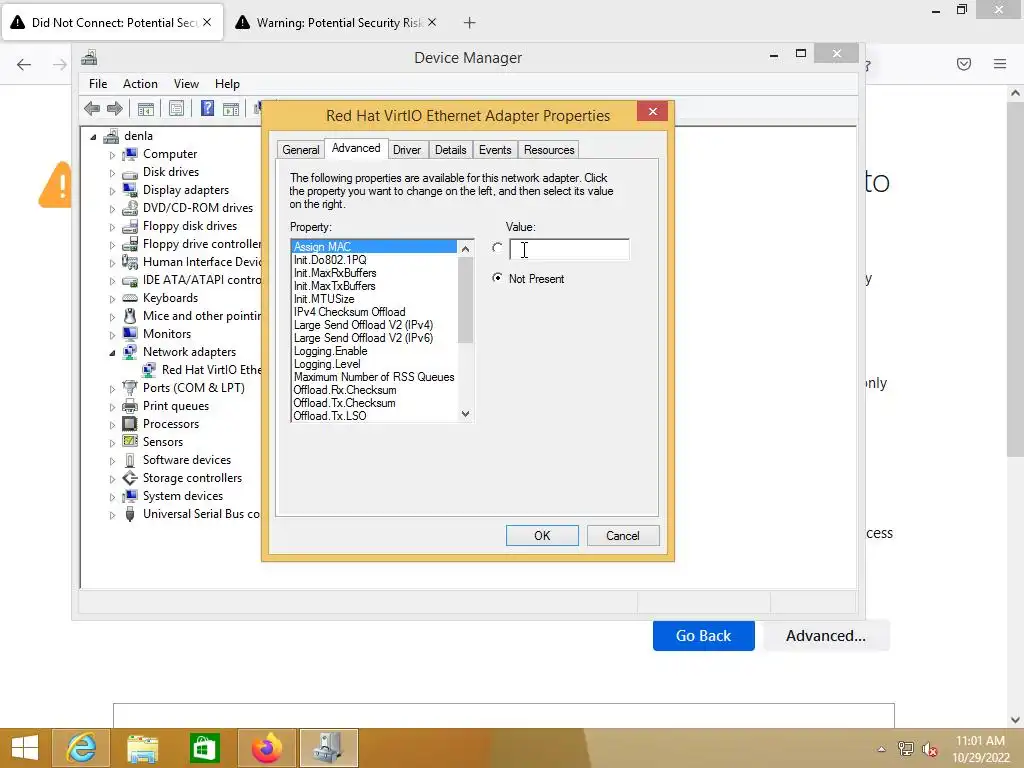Screen dimensions: 1024x768
Task: Expand the Display adapters tree node
Action: tap(112, 191)
